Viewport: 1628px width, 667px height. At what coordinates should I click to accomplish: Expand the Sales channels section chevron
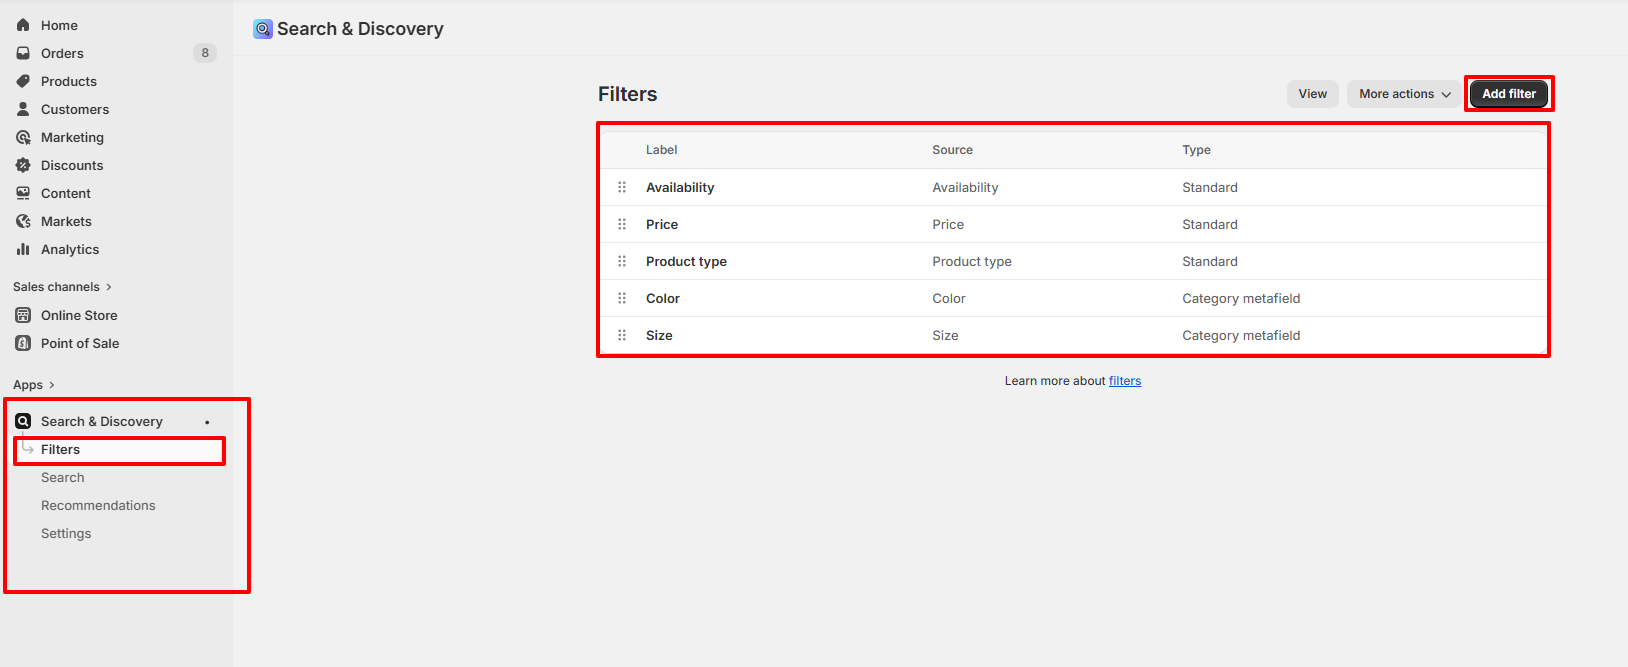pos(109,287)
